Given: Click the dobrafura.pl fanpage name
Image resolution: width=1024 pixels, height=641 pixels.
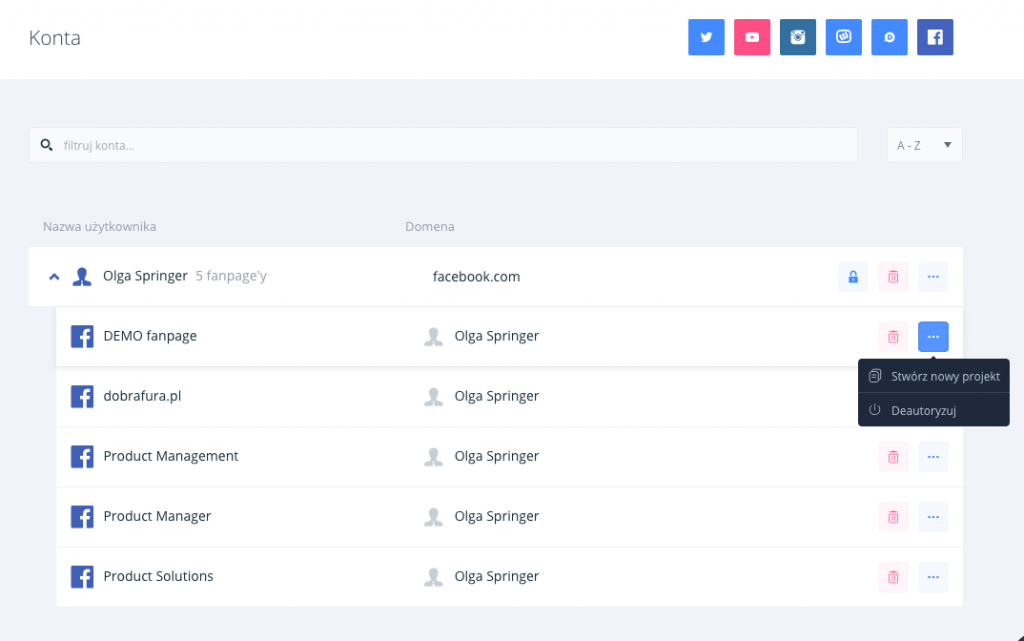Looking at the screenshot, I should 142,396.
